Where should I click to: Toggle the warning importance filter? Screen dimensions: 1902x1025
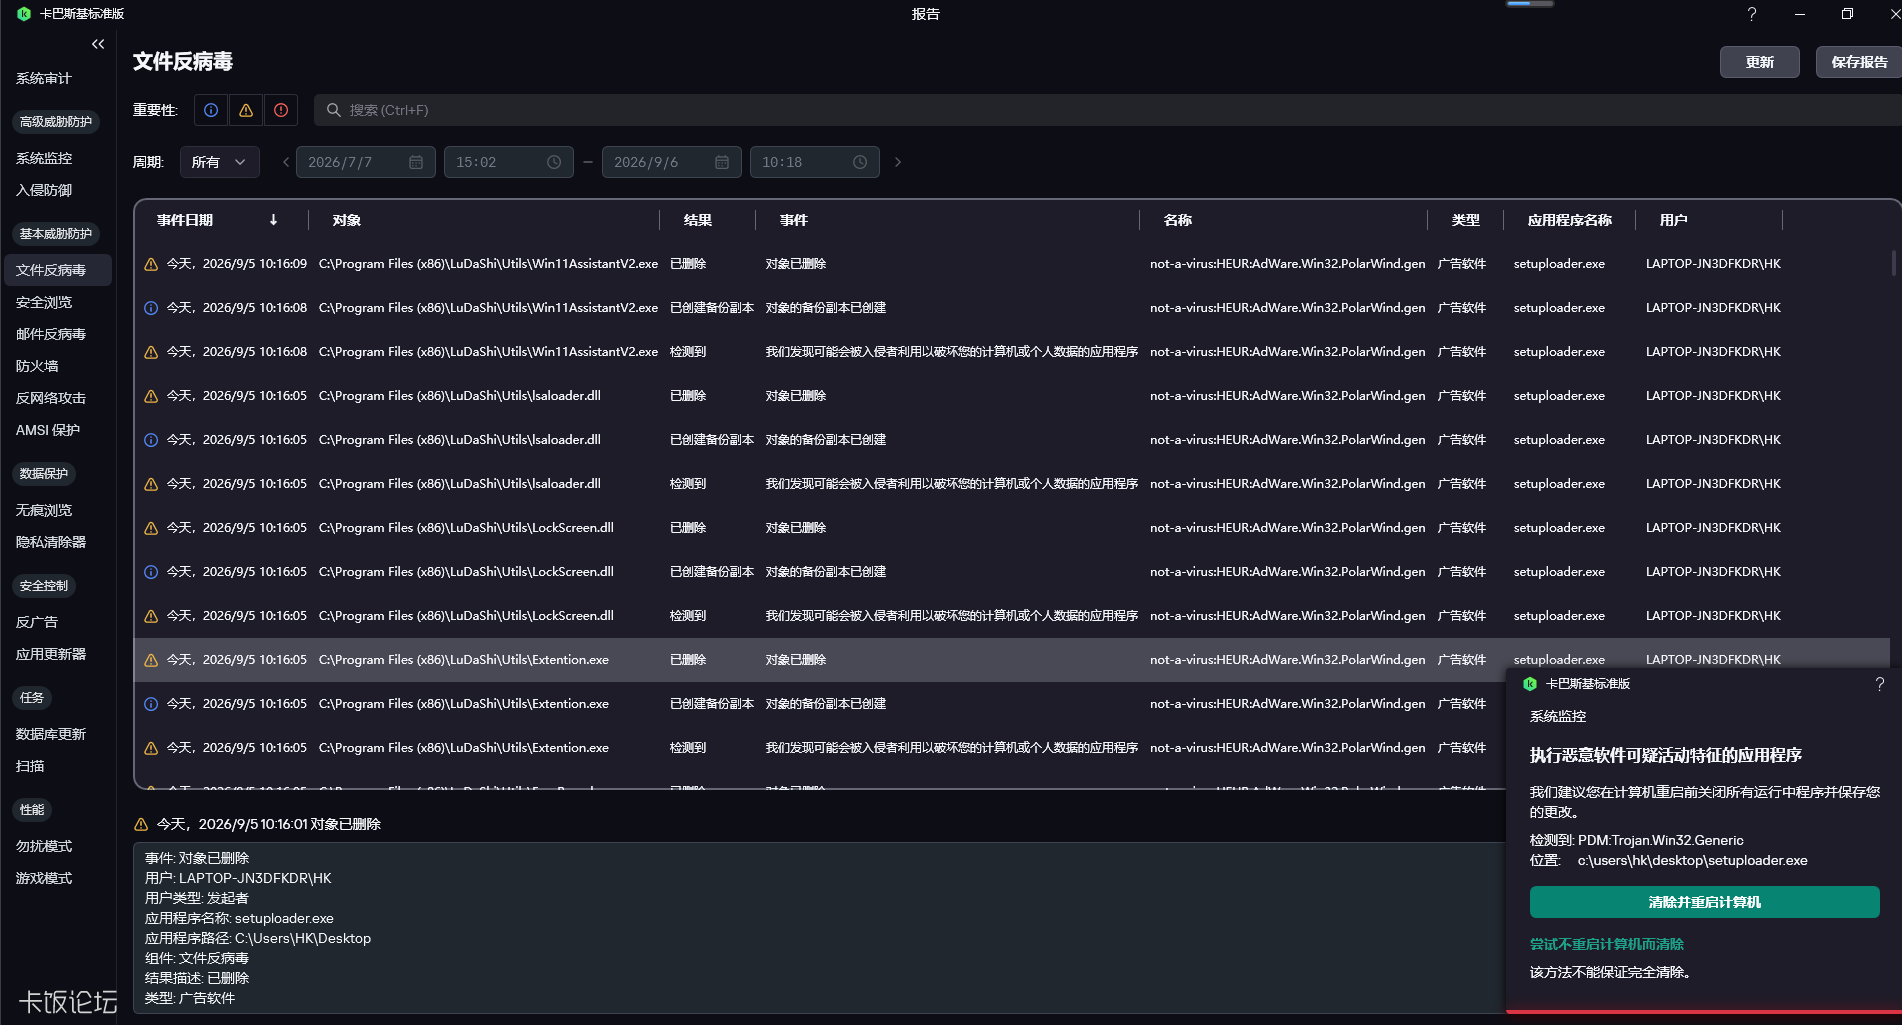(246, 110)
